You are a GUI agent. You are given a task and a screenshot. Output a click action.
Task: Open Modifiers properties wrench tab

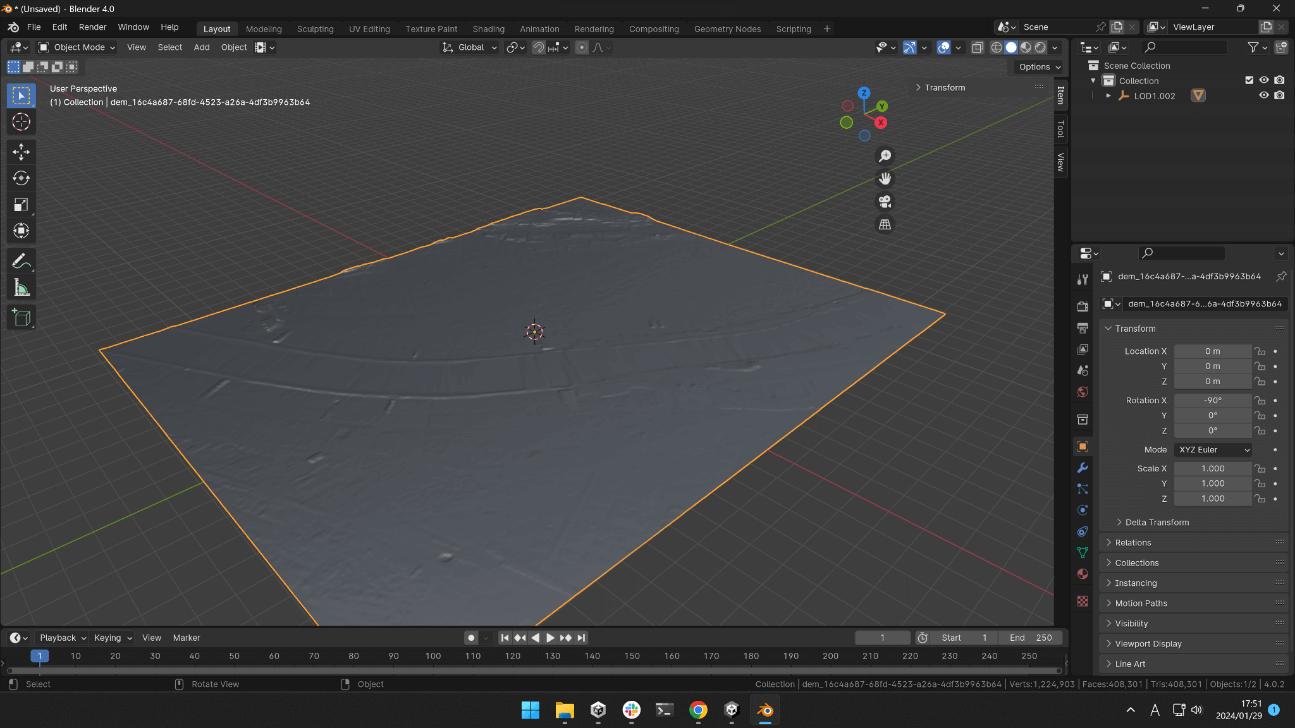(x=1082, y=468)
